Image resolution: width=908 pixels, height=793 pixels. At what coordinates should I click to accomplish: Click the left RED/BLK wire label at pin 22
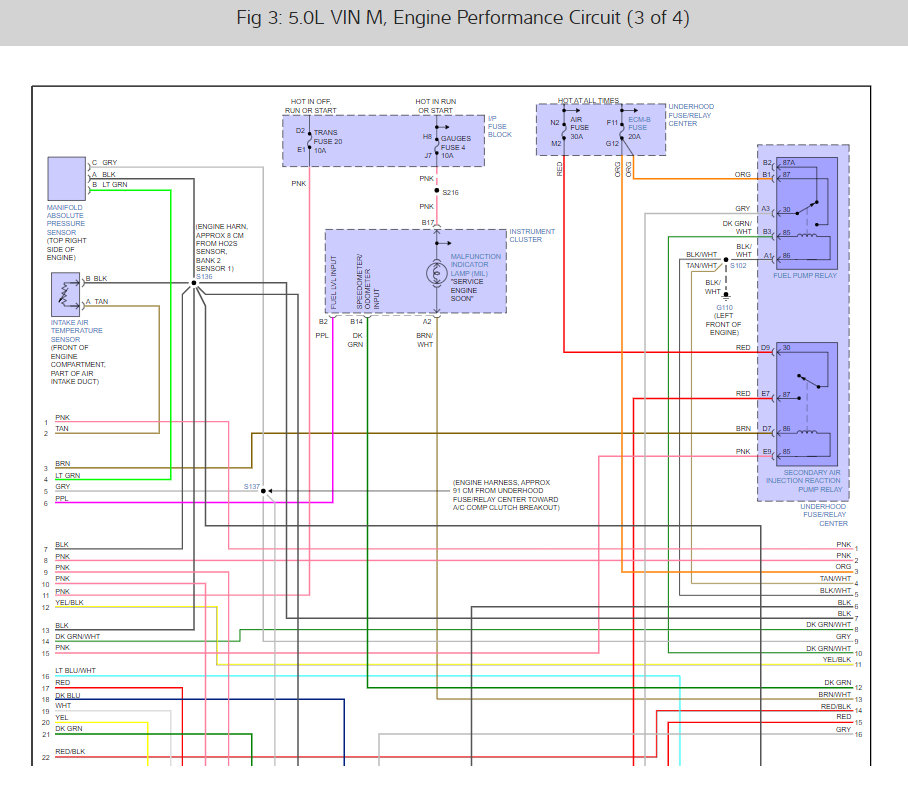(70, 752)
